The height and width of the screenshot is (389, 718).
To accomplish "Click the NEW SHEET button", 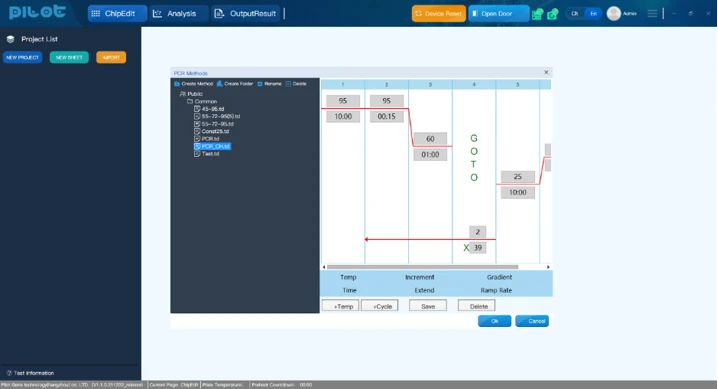I will (x=69, y=57).
